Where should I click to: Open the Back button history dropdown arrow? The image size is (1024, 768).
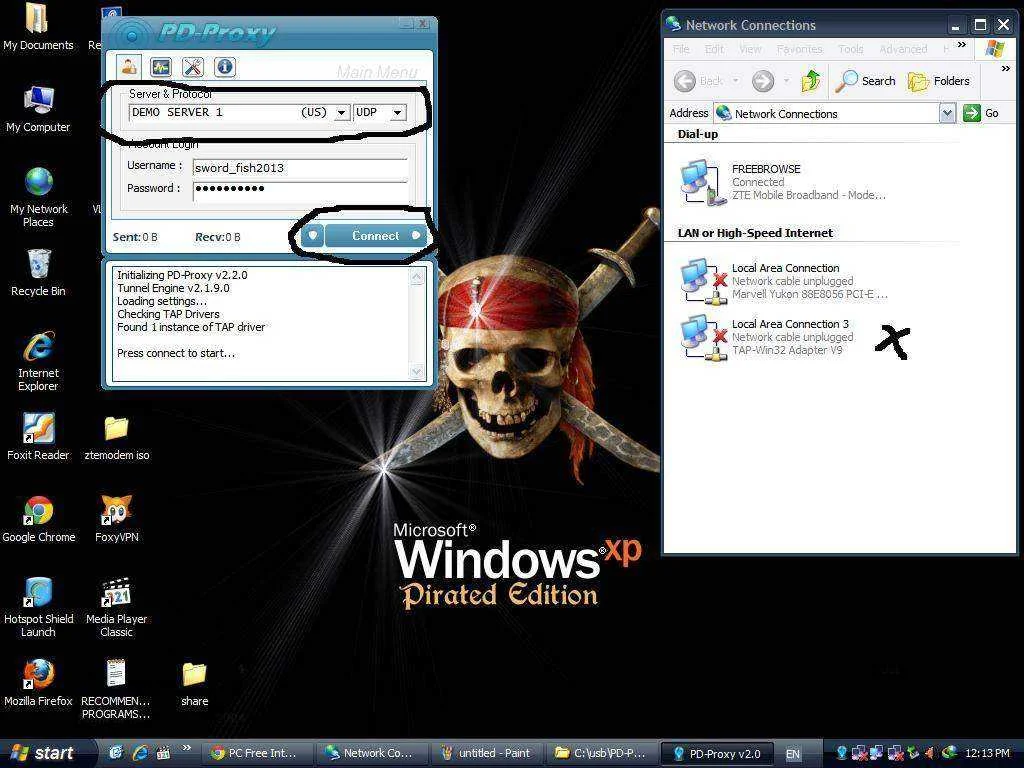pos(735,81)
